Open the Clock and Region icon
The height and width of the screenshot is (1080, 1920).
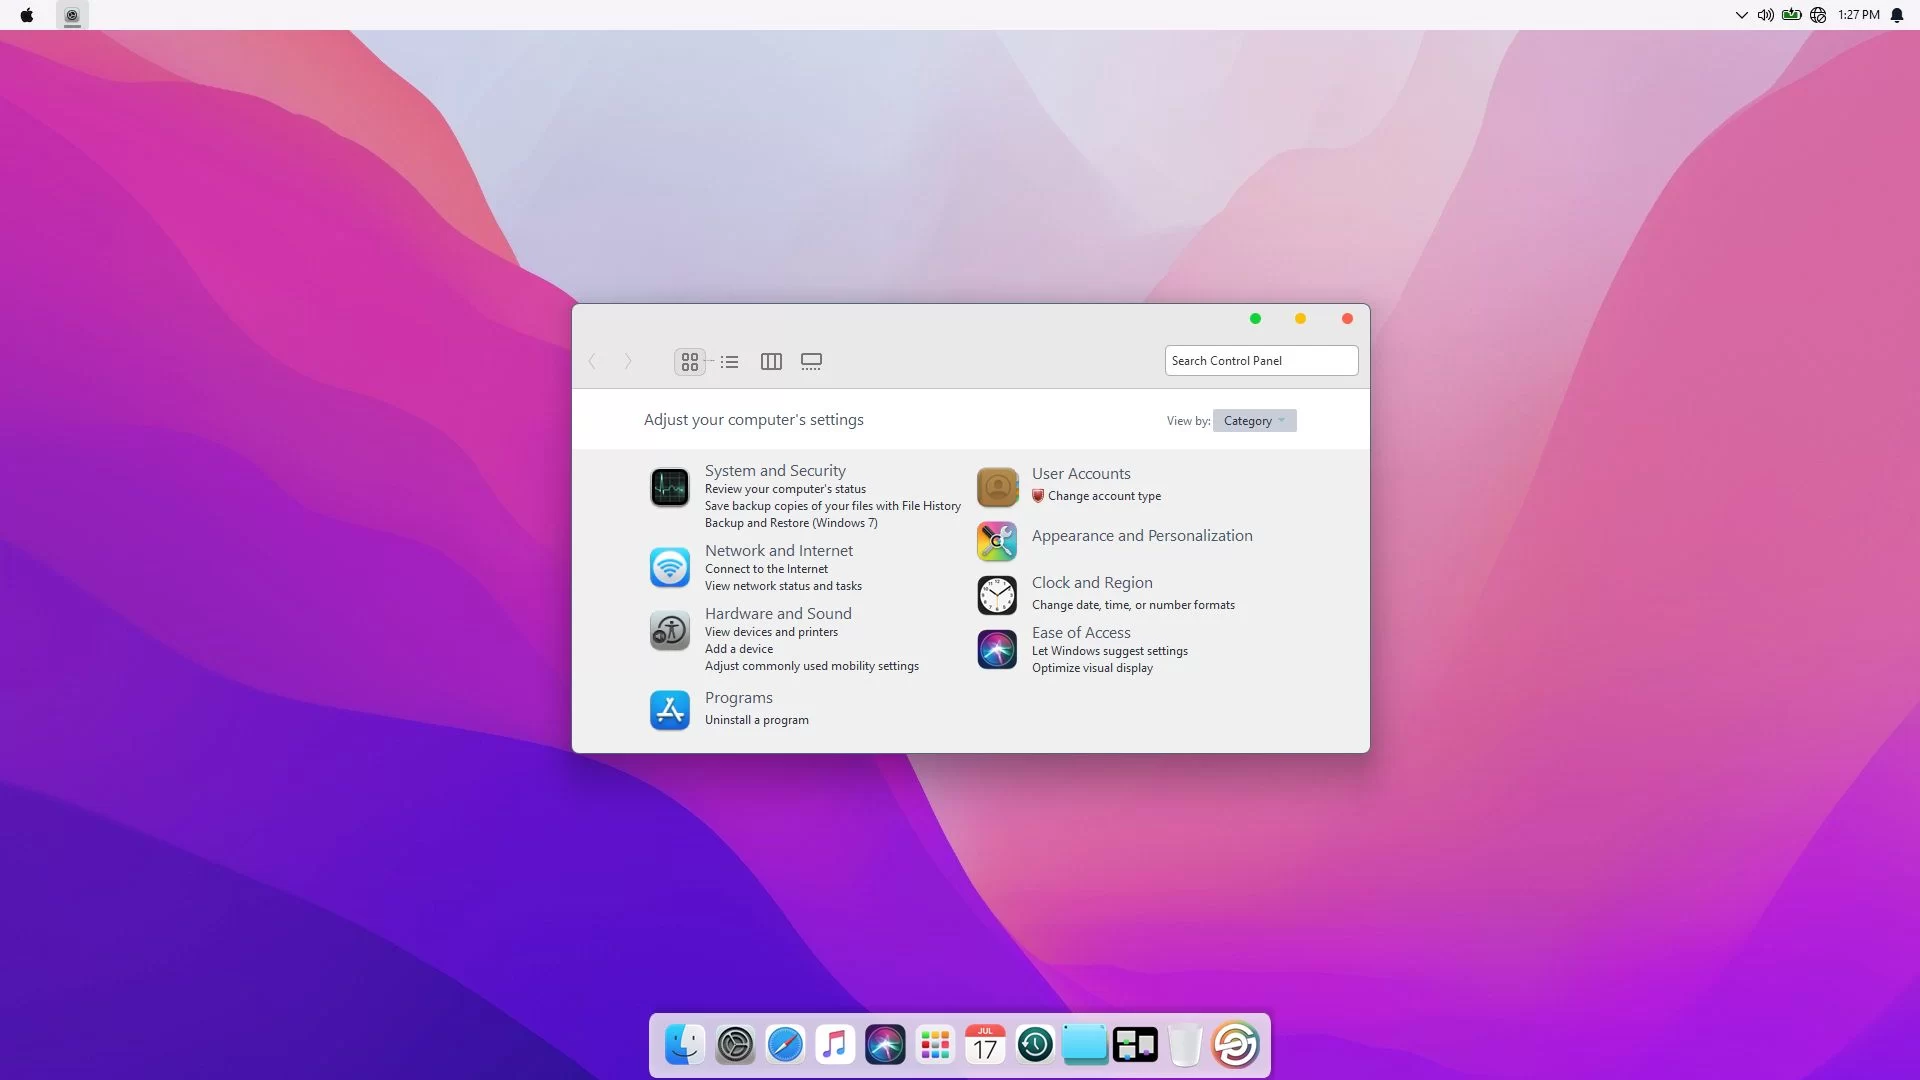(997, 595)
